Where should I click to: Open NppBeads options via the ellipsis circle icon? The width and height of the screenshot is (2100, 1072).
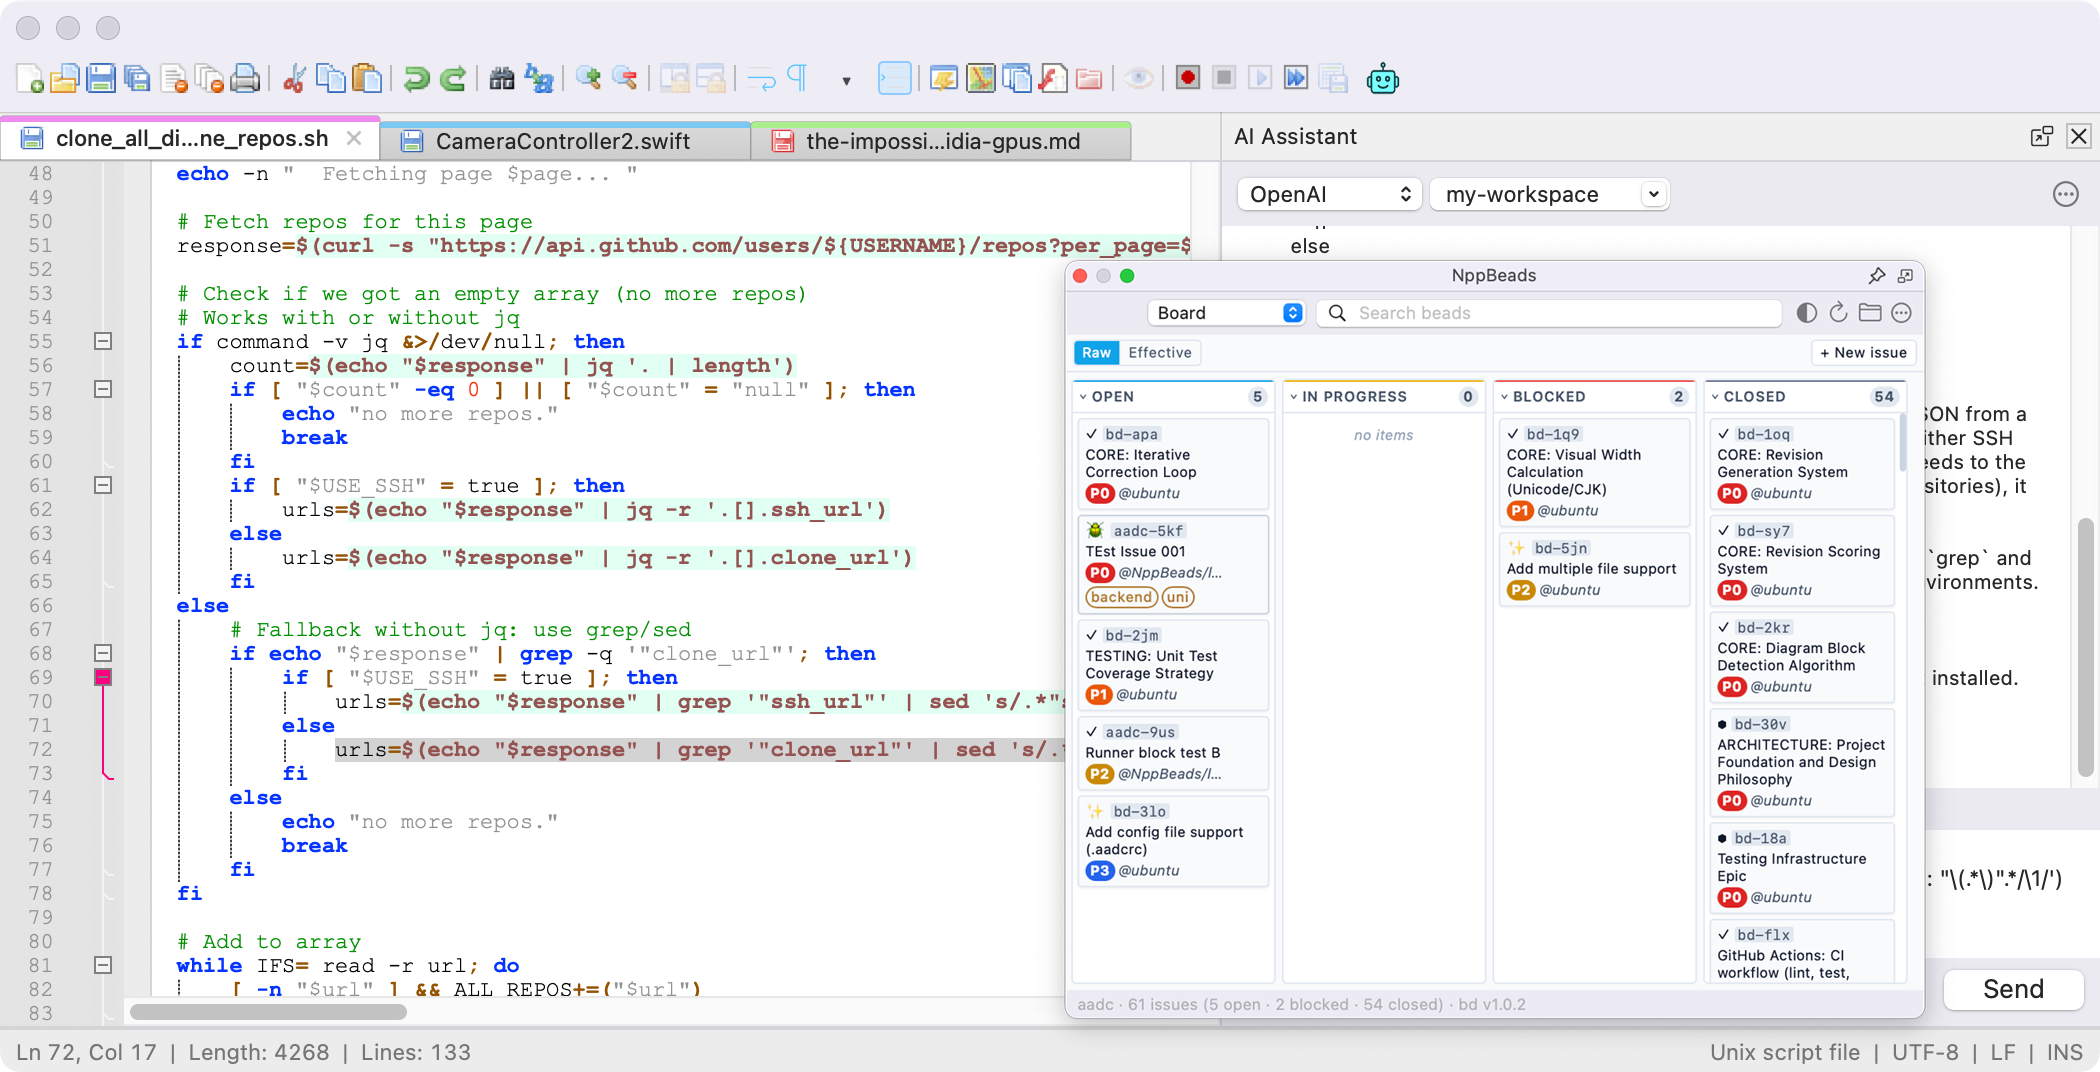click(1902, 313)
